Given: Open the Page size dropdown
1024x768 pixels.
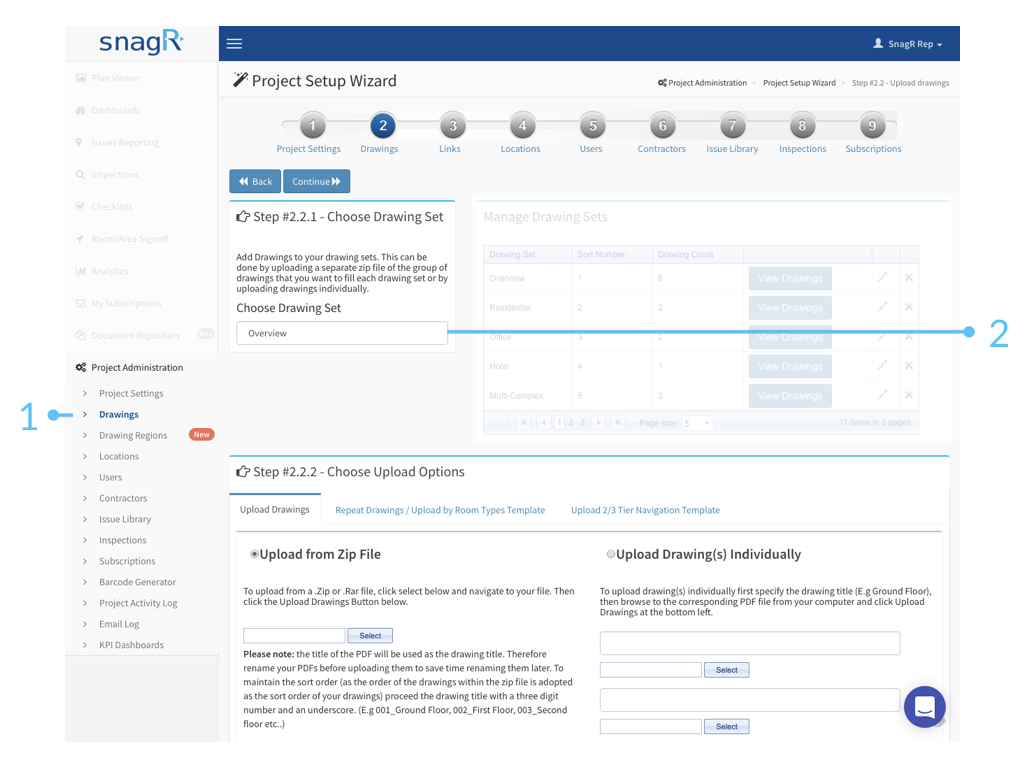Looking at the screenshot, I should (697, 423).
